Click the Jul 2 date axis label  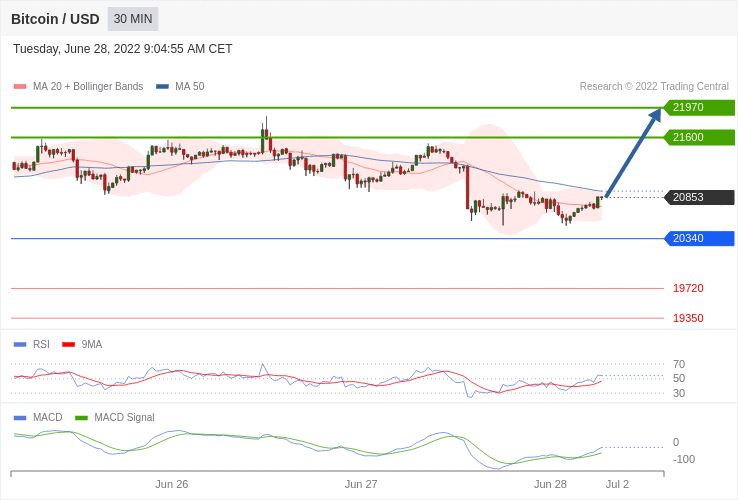[x=617, y=484]
